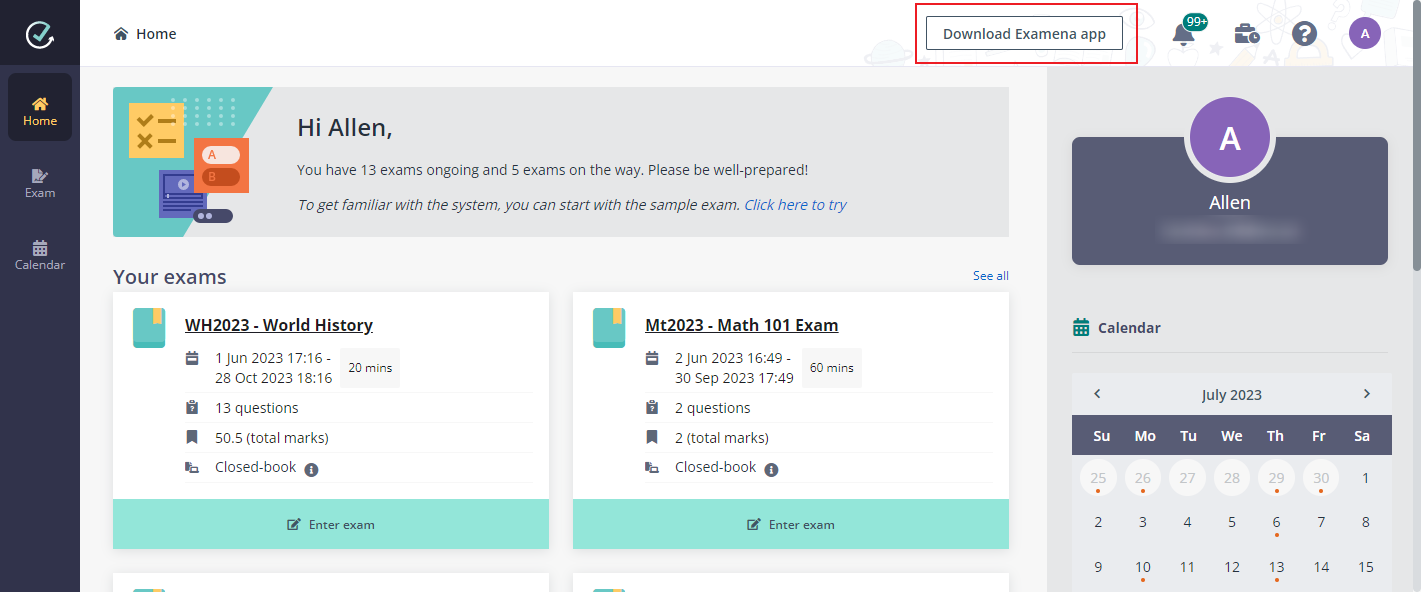Click World History book icon
Viewport: 1421px width, 592px height.
tap(149, 328)
